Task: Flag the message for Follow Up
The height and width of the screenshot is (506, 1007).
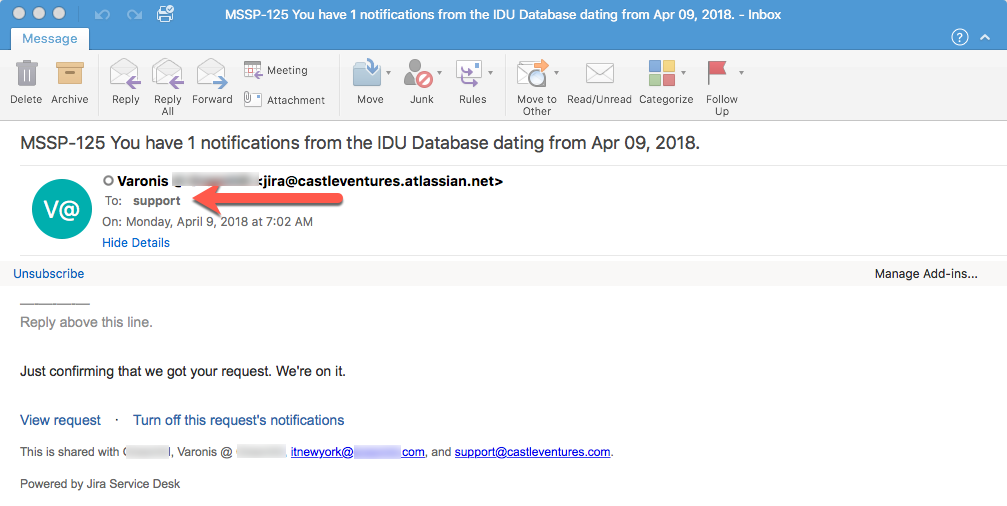Action: click(717, 73)
